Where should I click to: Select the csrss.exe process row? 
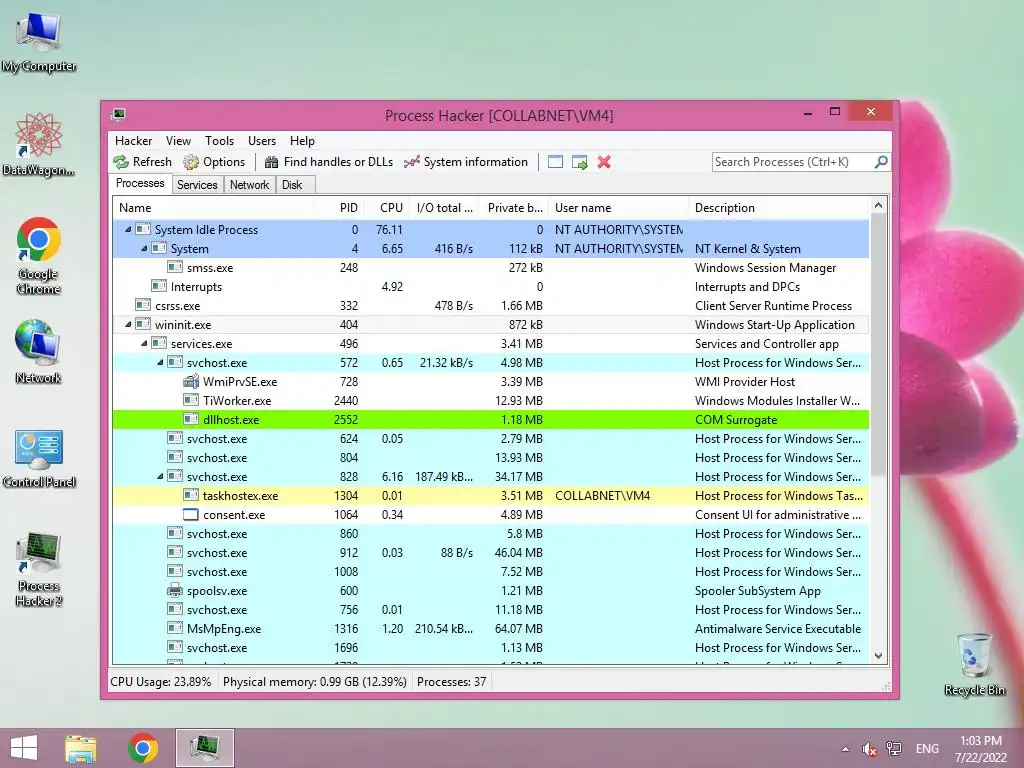click(x=490, y=306)
